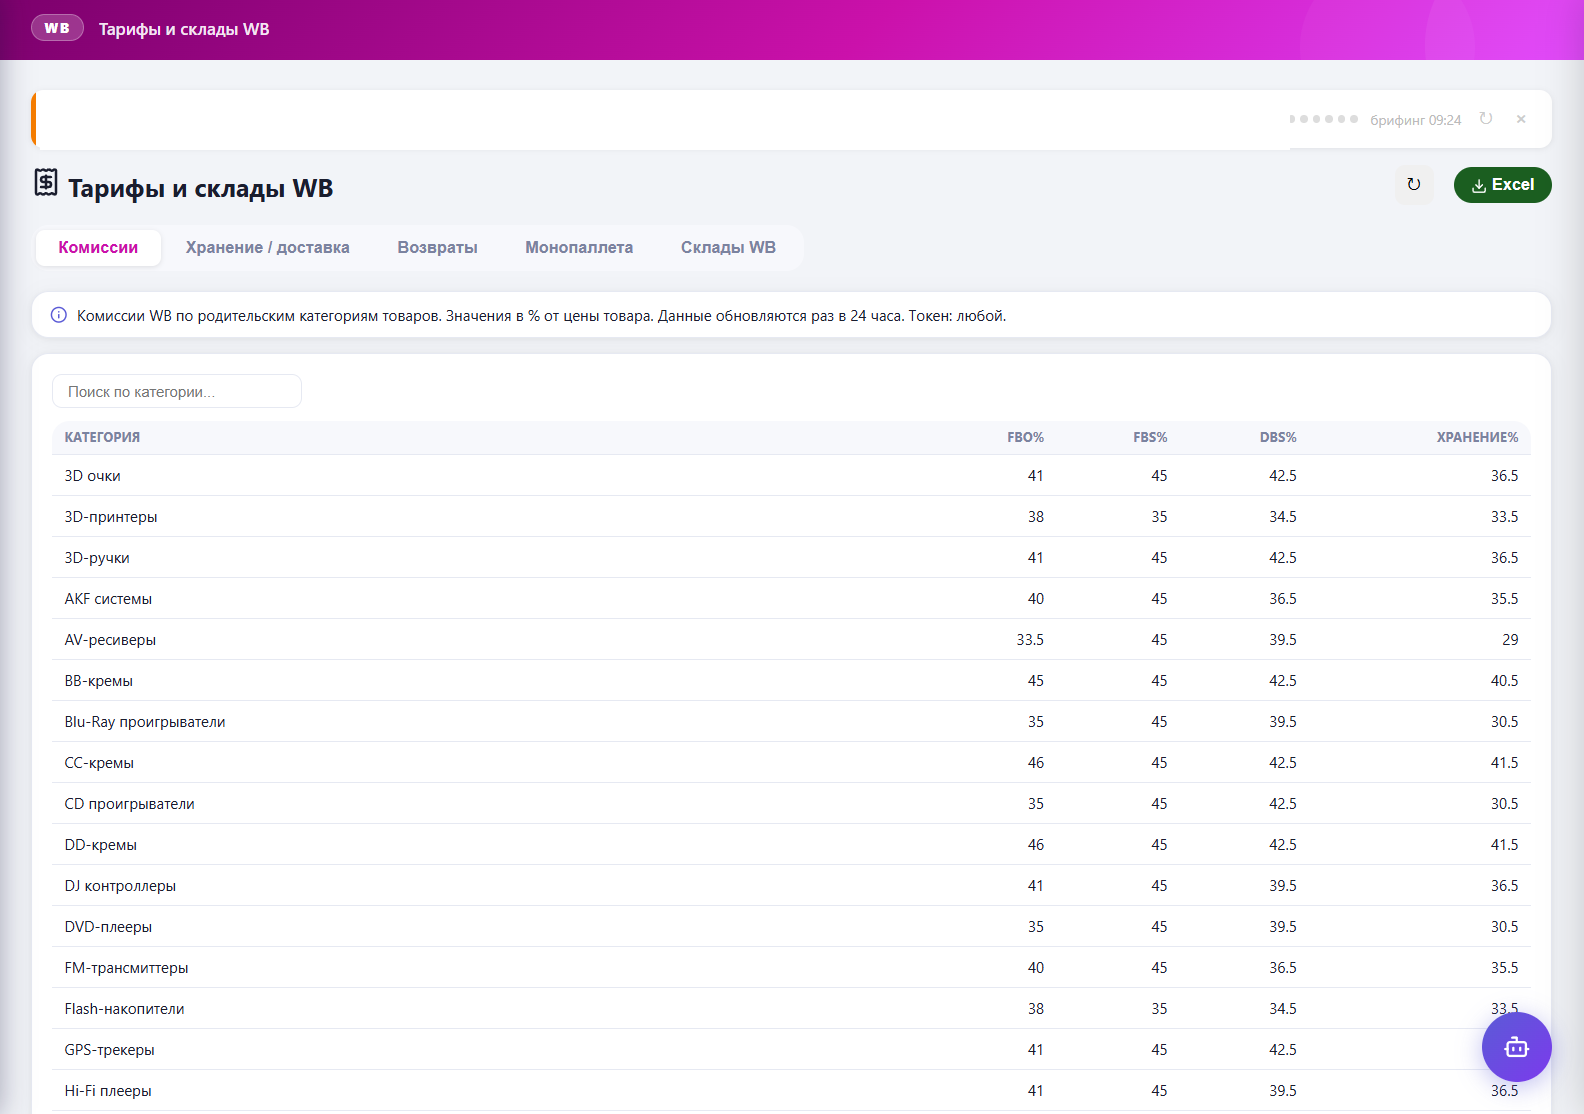Viewport: 1584px width, 1114px height.
Task: Close the briefing banner
Action: (1521, 119)
